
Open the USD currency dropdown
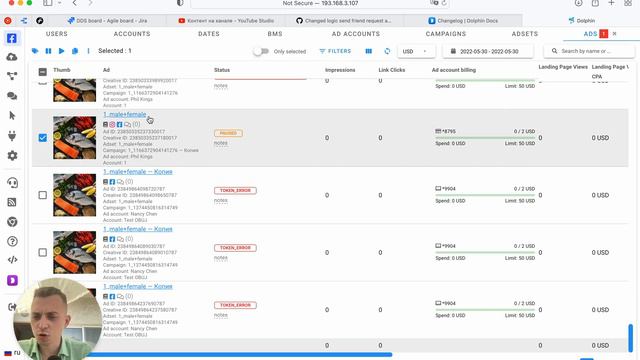416,51
